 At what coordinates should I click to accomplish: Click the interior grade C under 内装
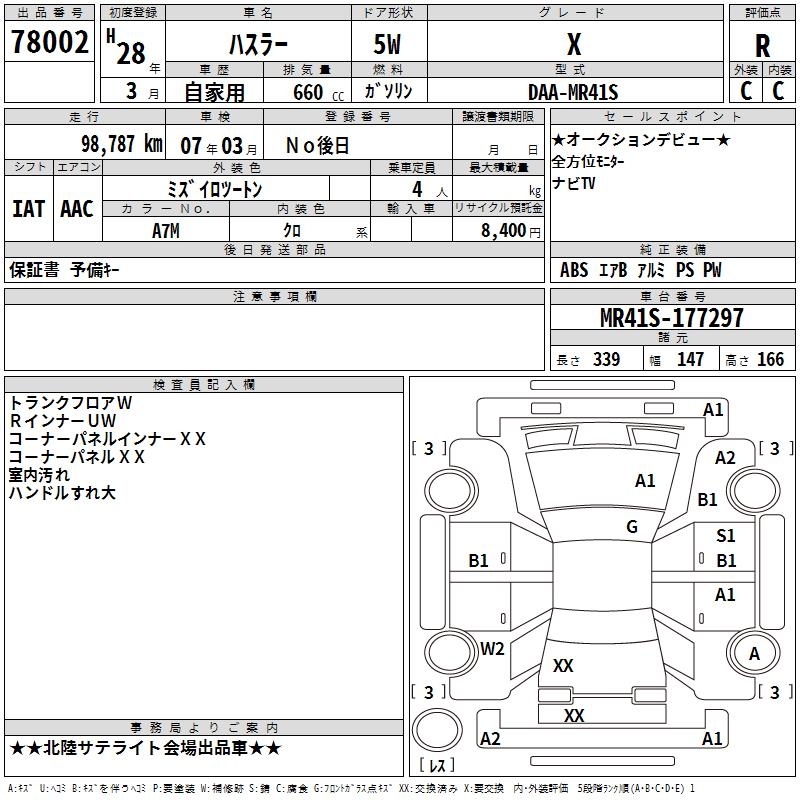[x=778, y=91]
